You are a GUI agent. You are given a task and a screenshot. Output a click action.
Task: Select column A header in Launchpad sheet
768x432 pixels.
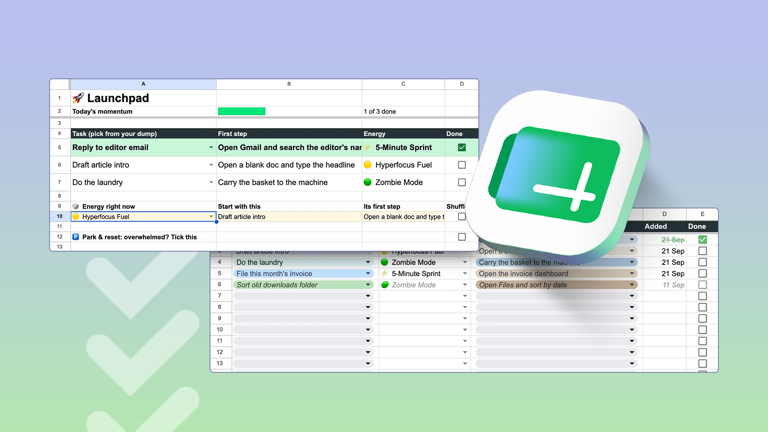click(143, 84)
